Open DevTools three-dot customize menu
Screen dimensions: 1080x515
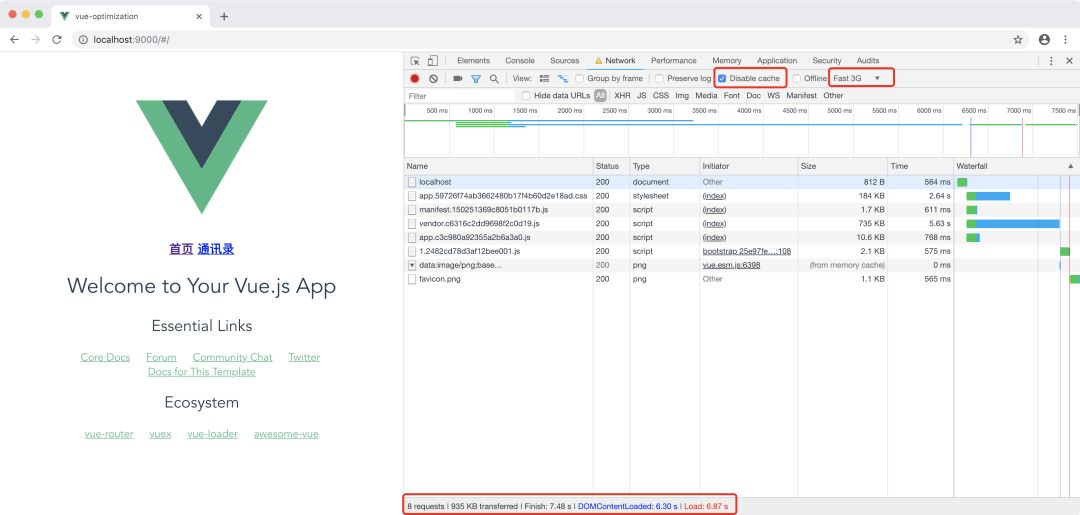pyautogui.click(x=1051, y=61)
